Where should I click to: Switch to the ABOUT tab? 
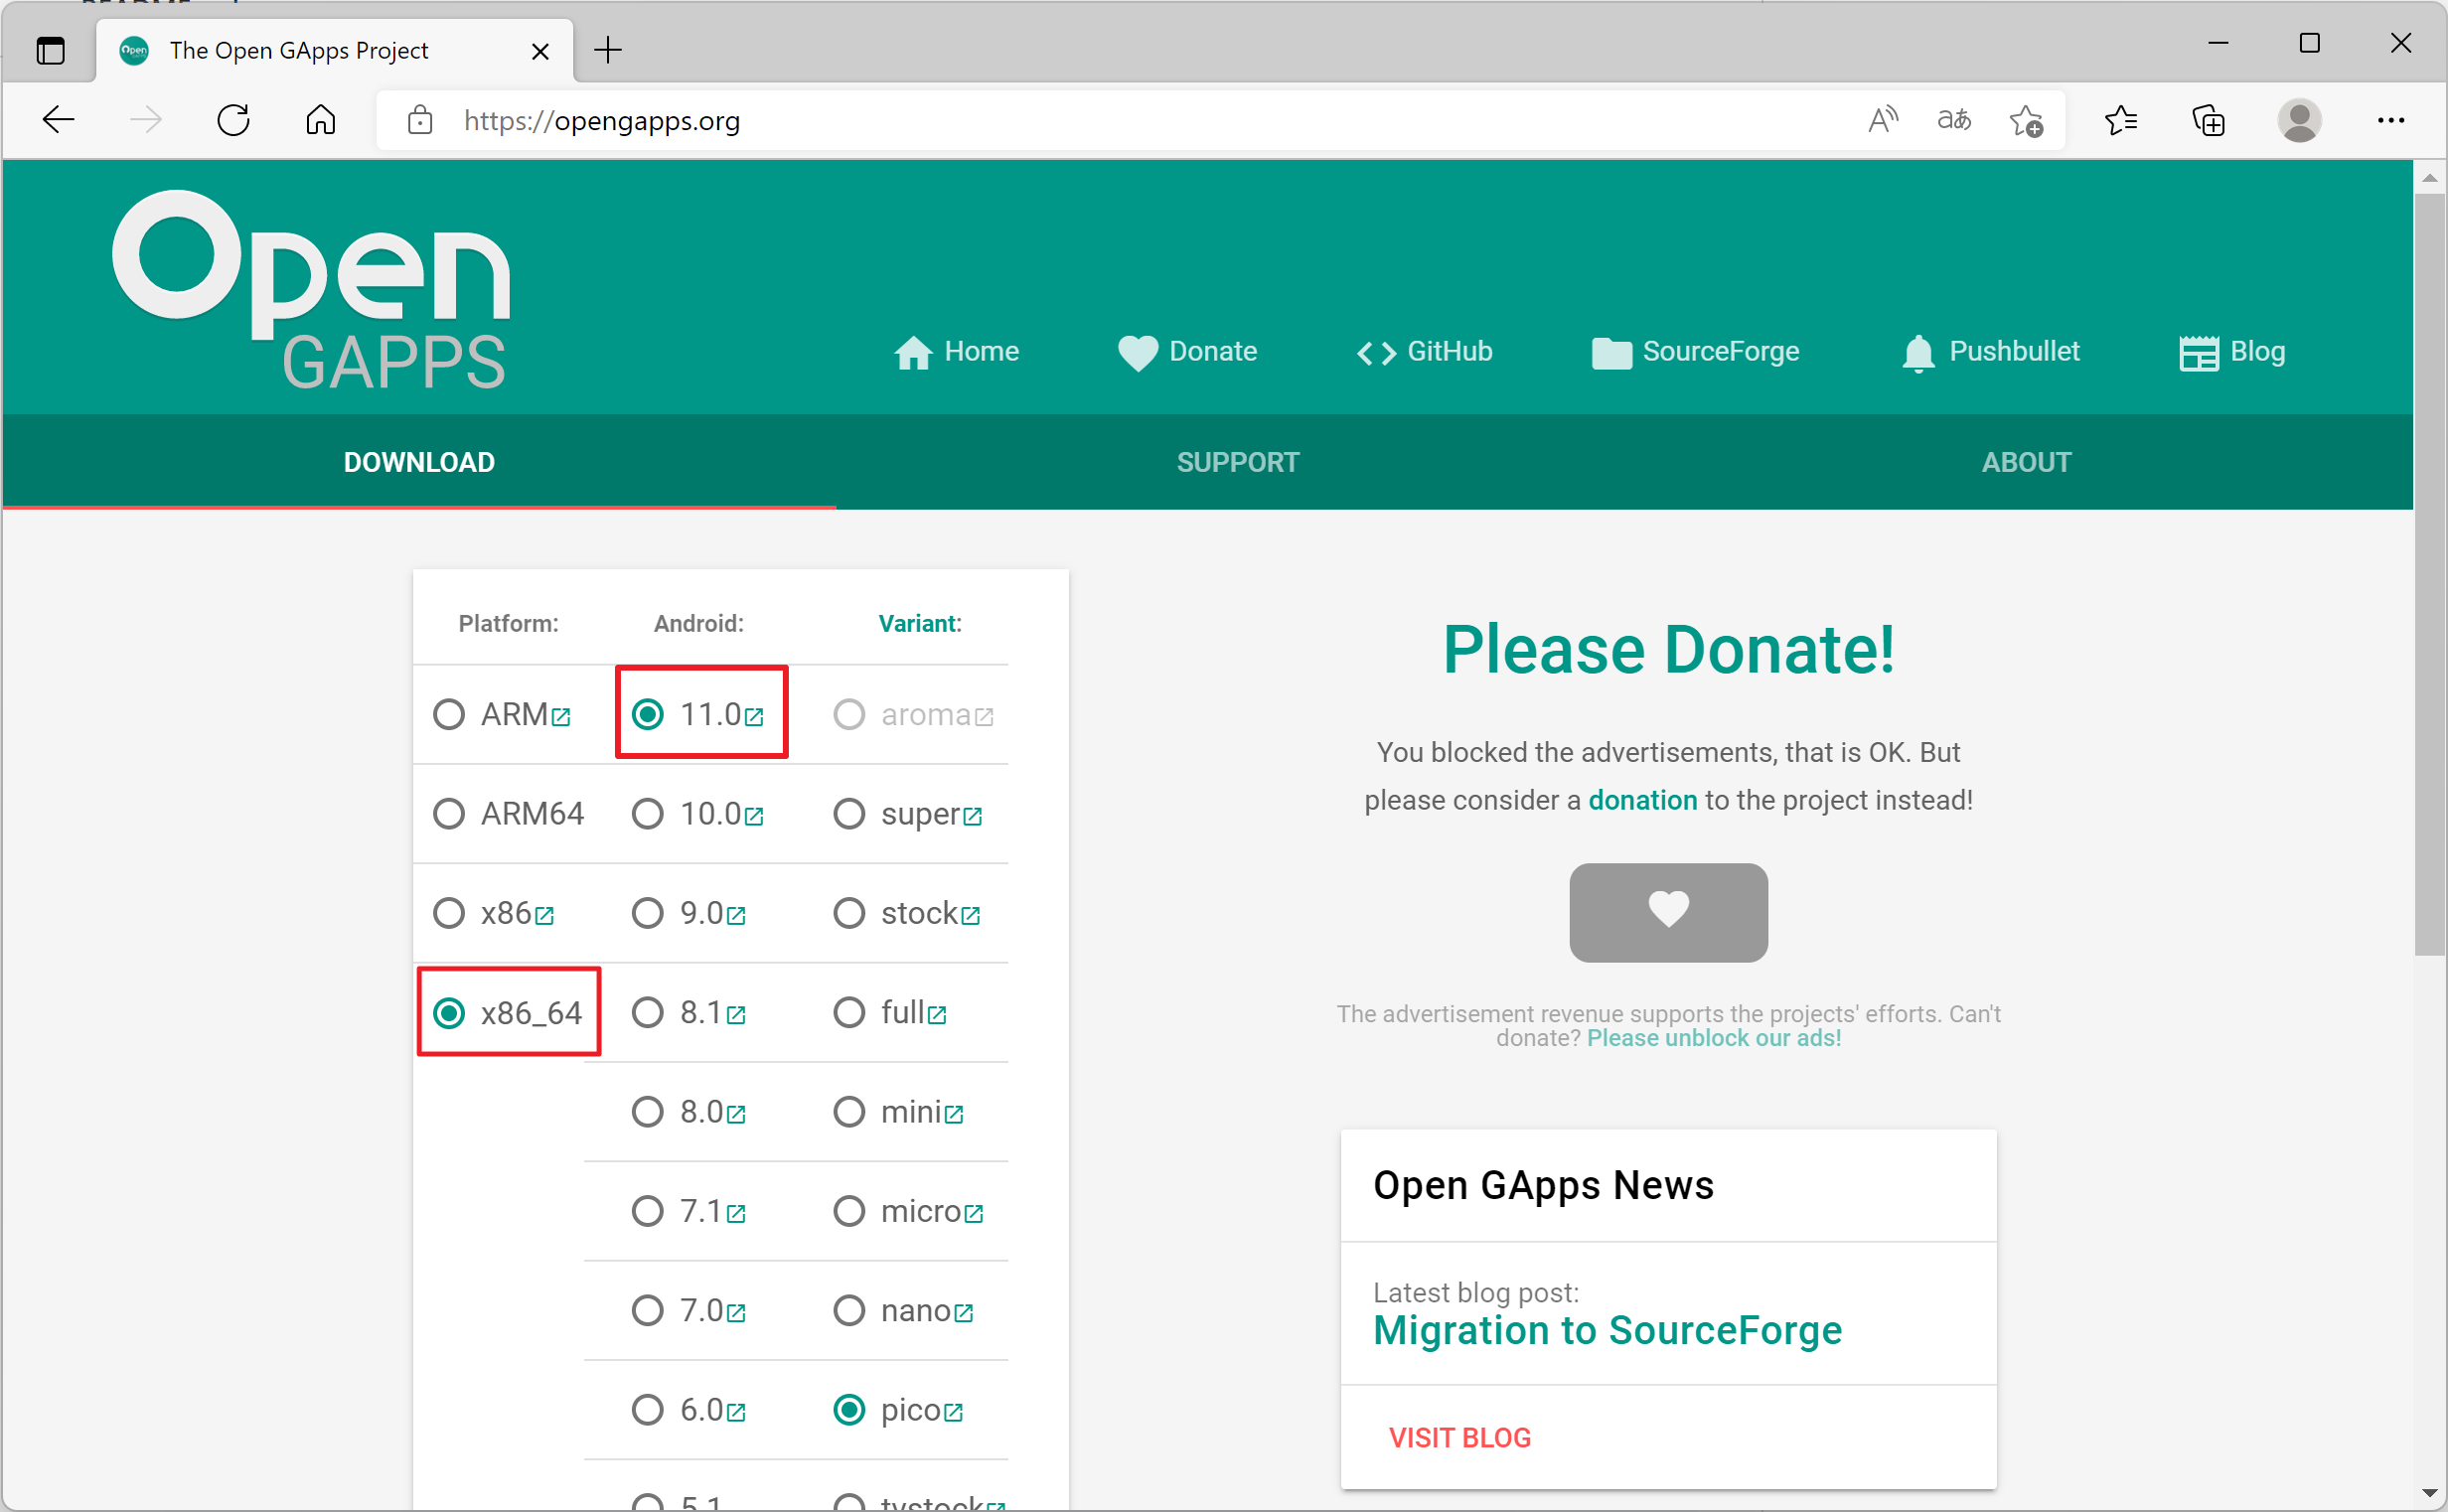[2026, 462]
